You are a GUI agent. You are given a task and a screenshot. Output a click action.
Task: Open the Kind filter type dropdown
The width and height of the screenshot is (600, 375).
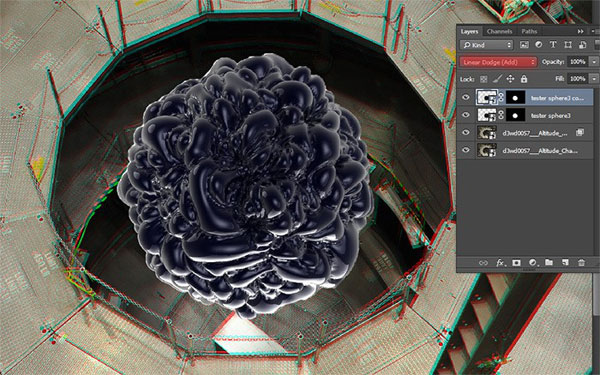click(487, 45)
